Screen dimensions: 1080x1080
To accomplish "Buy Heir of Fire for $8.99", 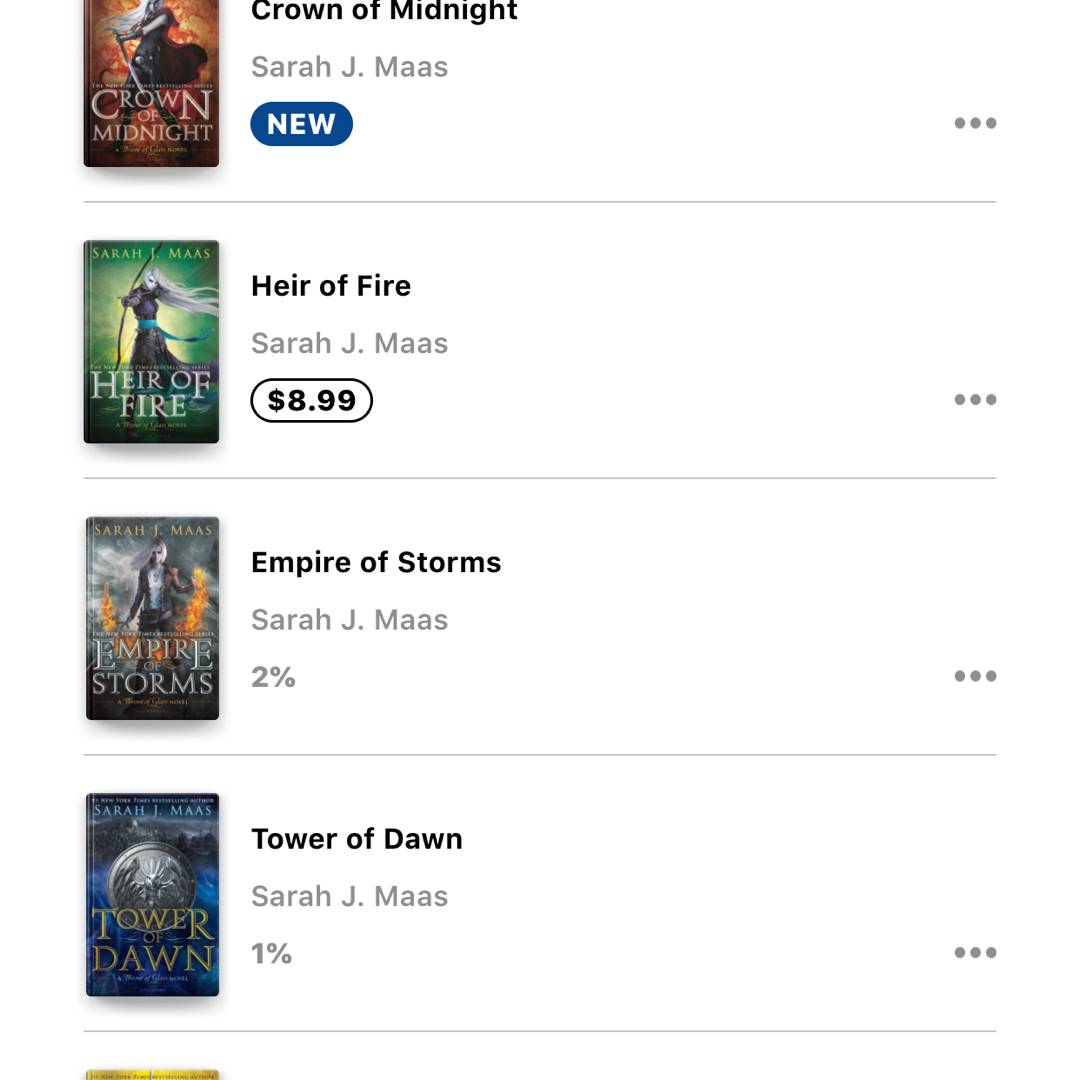I will coord(311,400).
